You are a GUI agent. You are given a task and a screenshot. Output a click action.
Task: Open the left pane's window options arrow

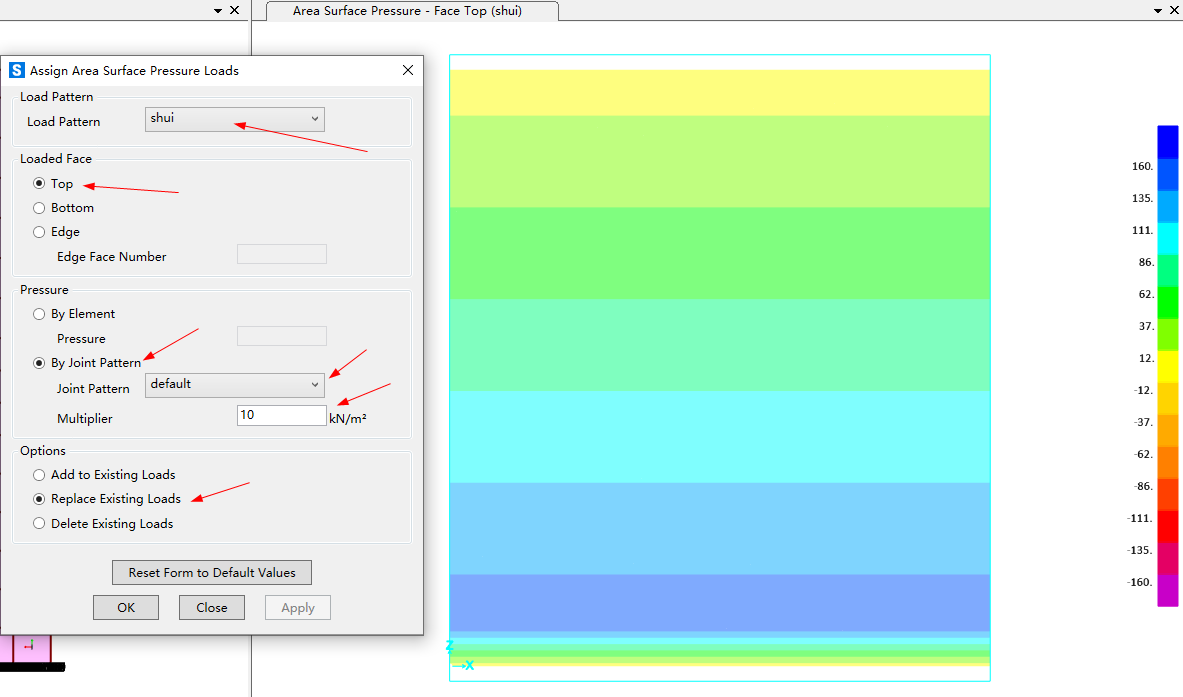click(218, 10)
